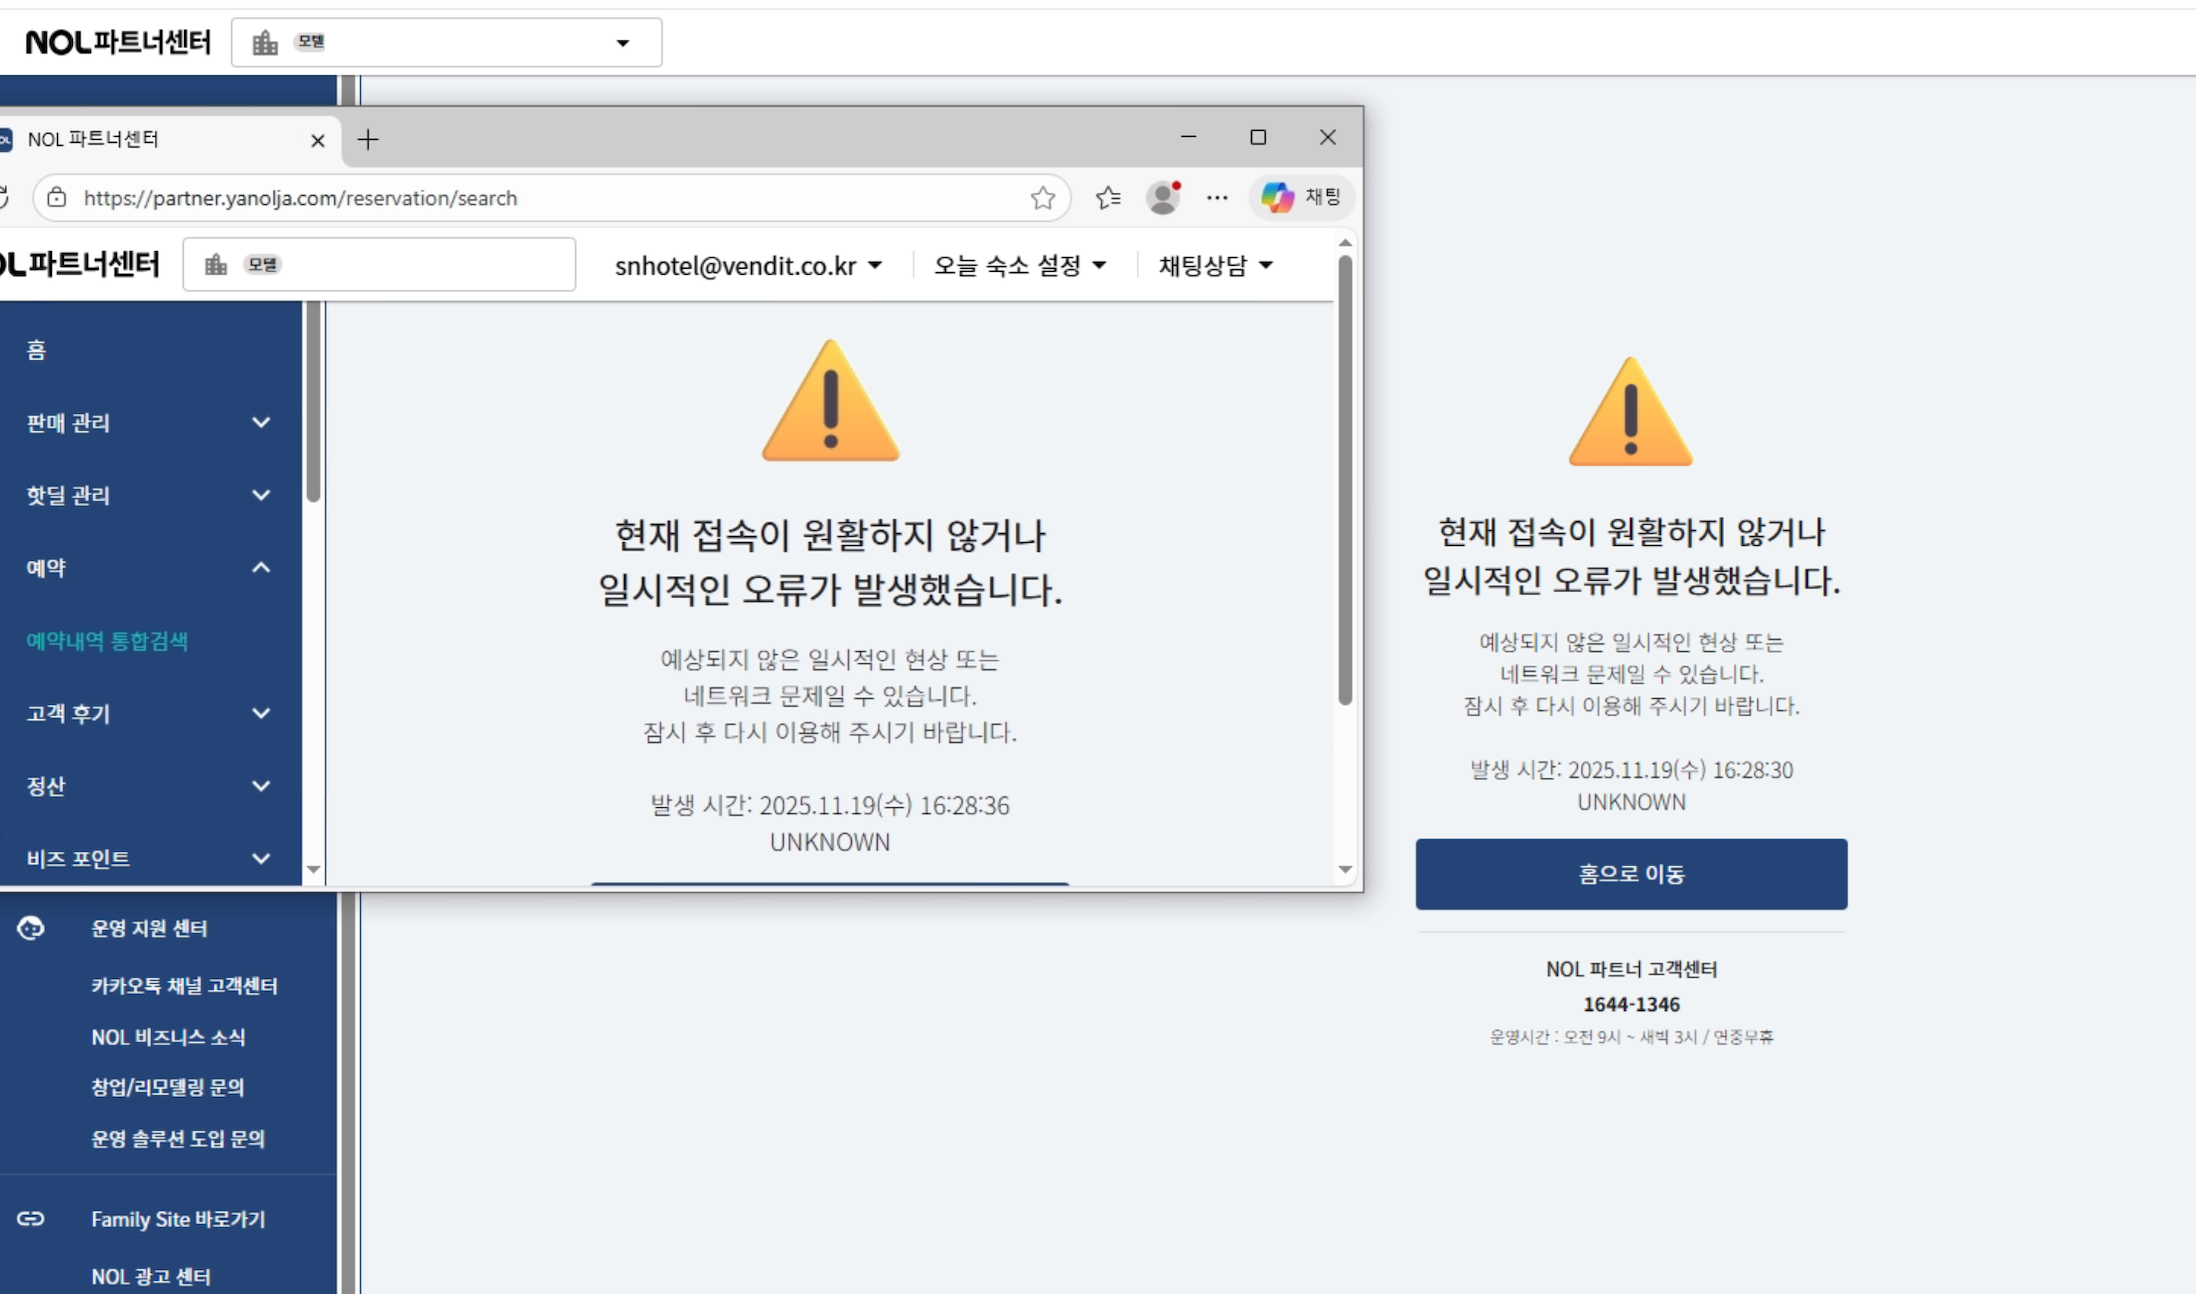Open a new browser tab with plus
Screen dimensions: 2196x1294
pyautogui.click(x=367, y=139)
